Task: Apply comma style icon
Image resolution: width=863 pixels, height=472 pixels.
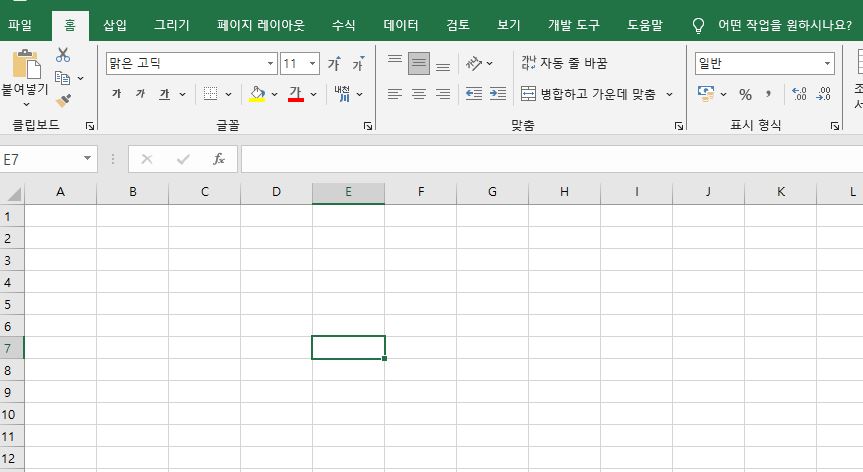Action: point(768,94)
